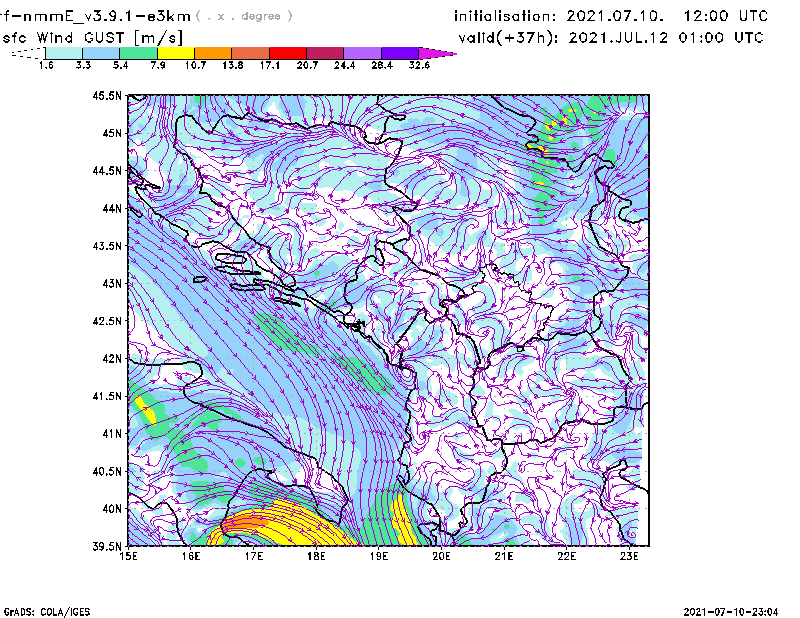Click the 40N latitude label

(112, 509)
